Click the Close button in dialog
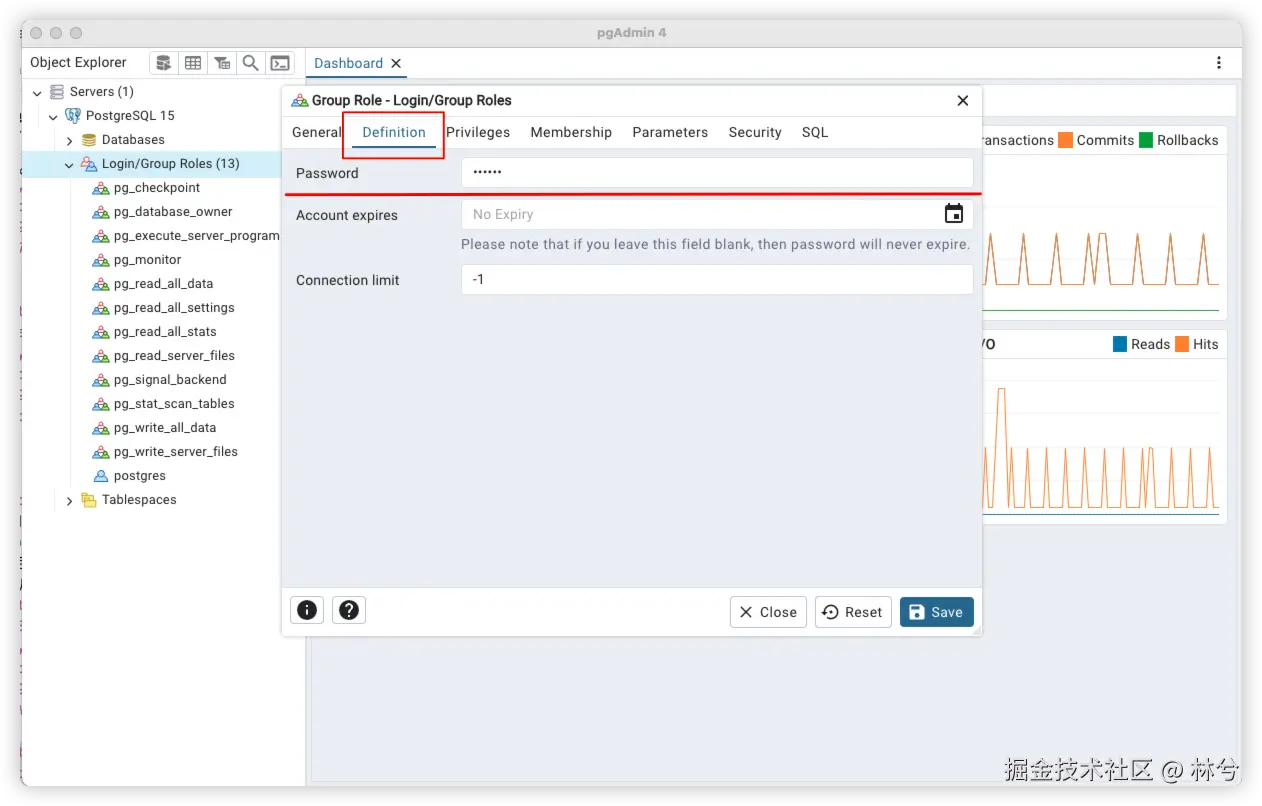Screen dimensions: 1262x806 pyautogui.click(x=768, y=612)
